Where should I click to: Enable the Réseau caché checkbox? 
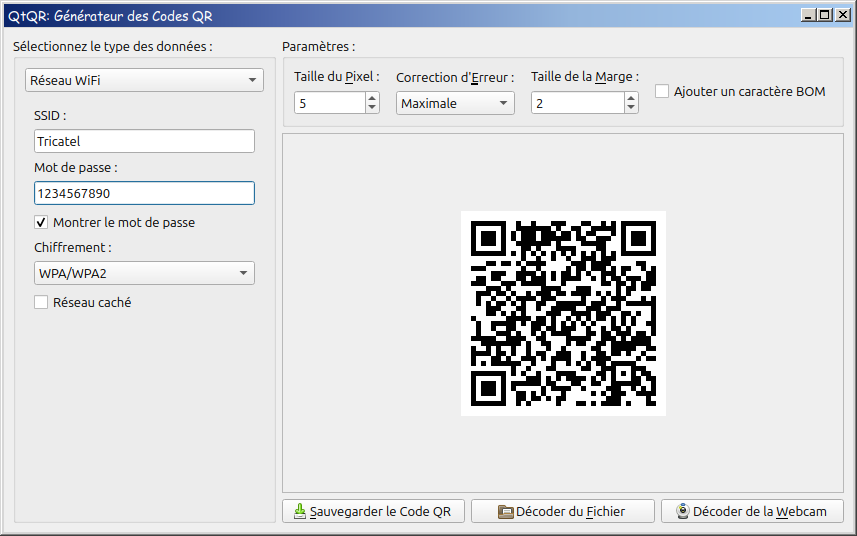(x=41, y=302)
